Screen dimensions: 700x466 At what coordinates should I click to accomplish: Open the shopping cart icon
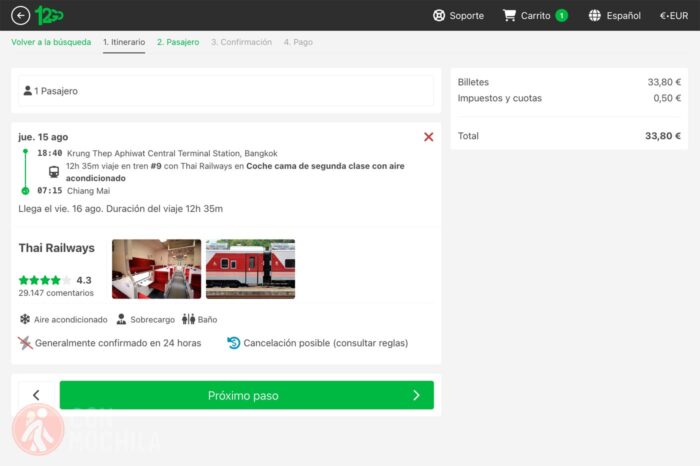tap(509, 16)
